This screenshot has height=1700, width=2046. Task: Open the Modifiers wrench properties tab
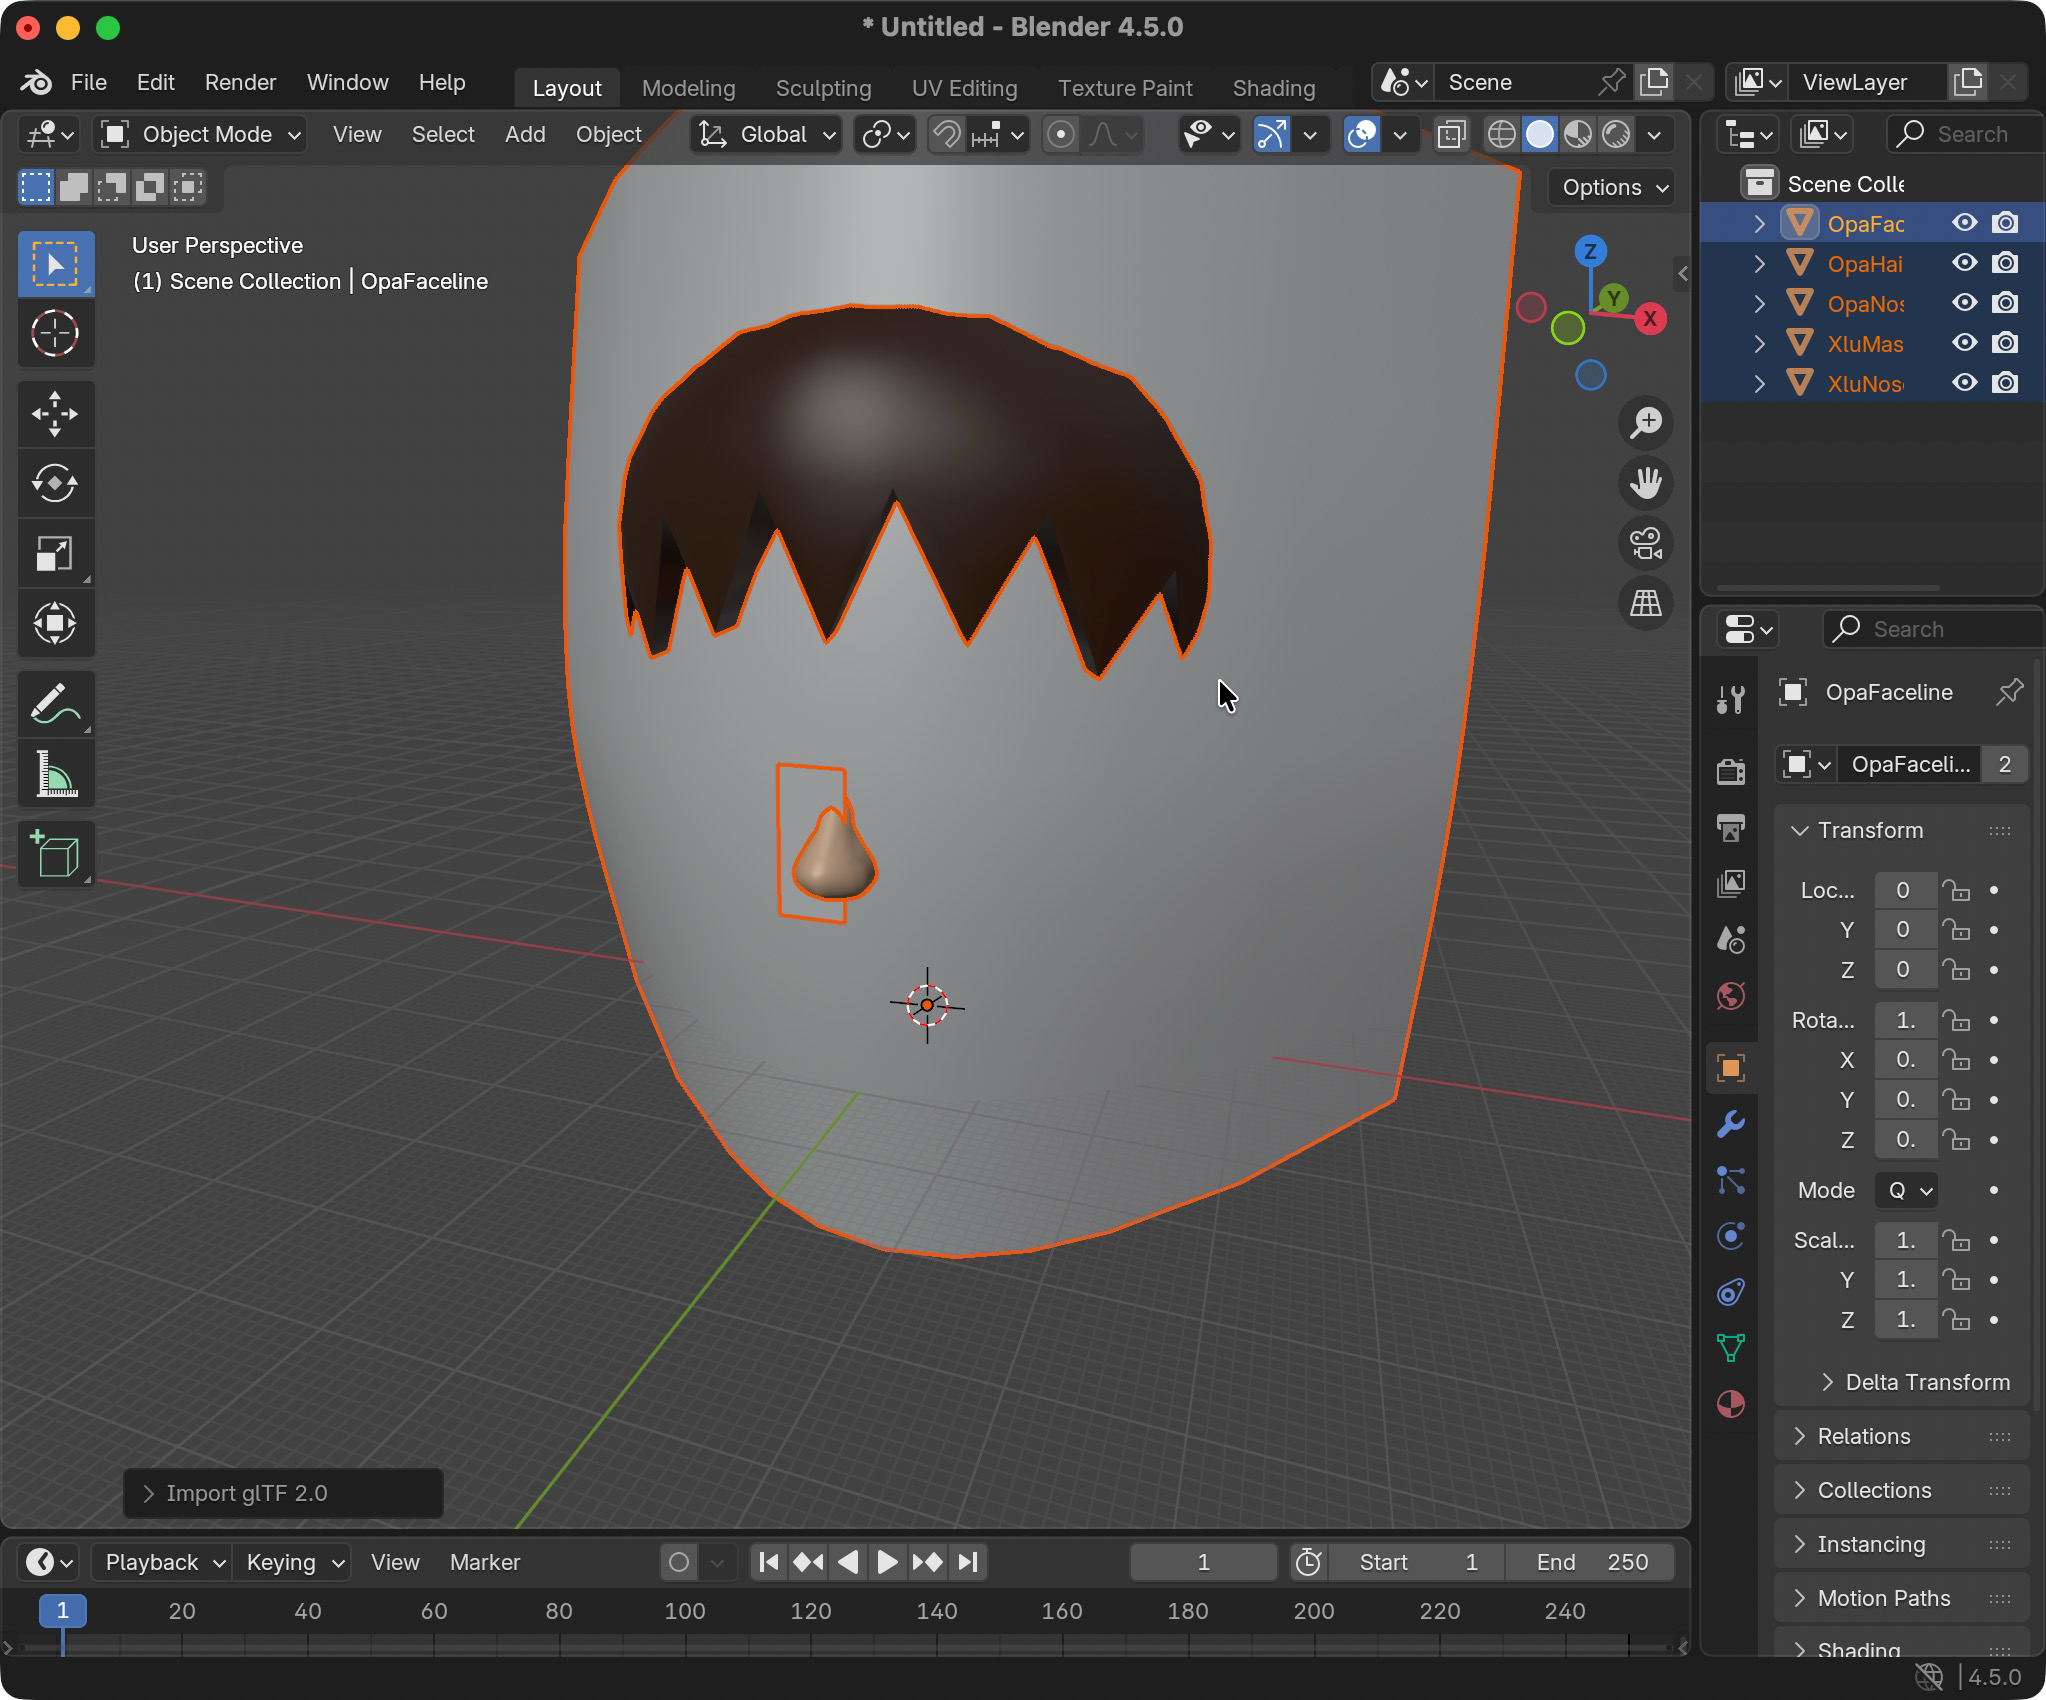(1731, 1124)
